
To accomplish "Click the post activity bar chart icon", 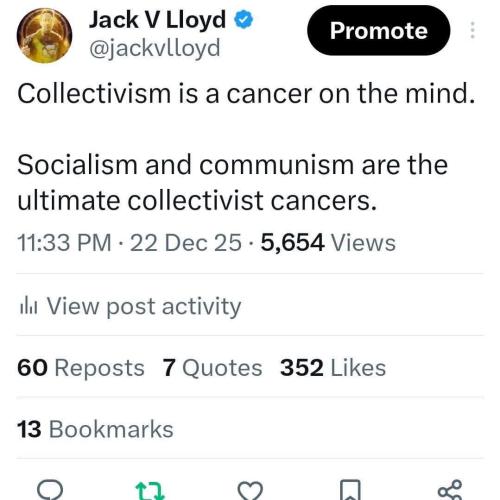I will pos(28,306).
